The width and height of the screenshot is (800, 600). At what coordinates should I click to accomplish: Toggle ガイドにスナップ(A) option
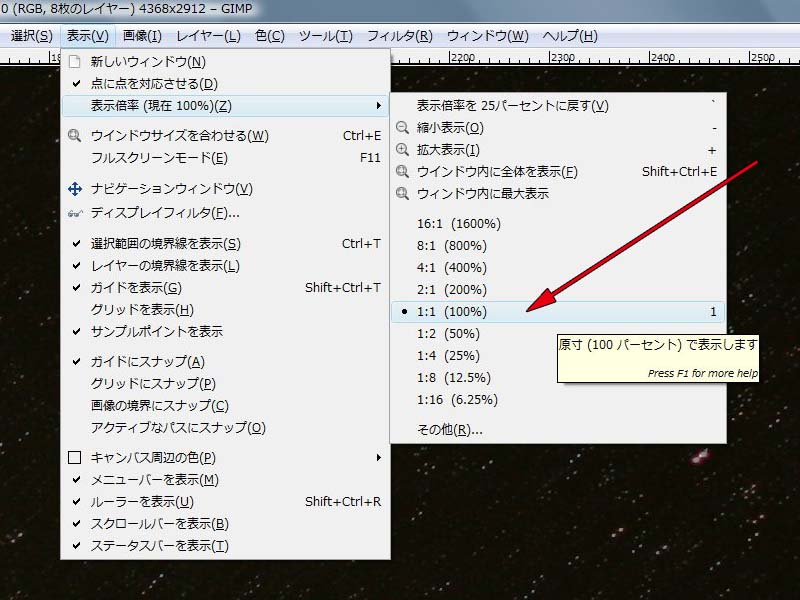[226, 362]
